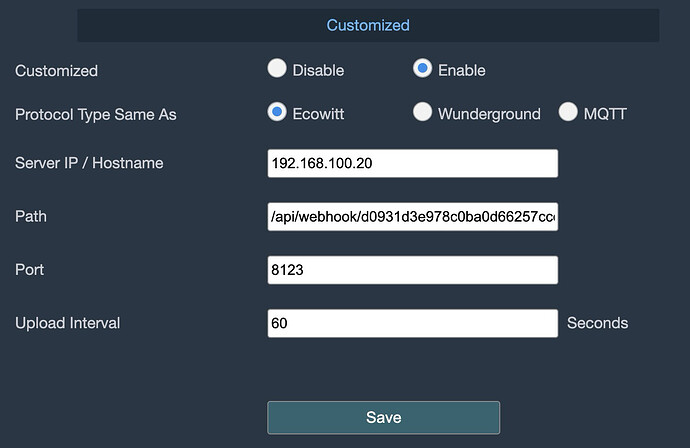Viewport: 690px width, 448px height.
Task: Click the 'Path' label text
Action: click(x=31, y=217)
